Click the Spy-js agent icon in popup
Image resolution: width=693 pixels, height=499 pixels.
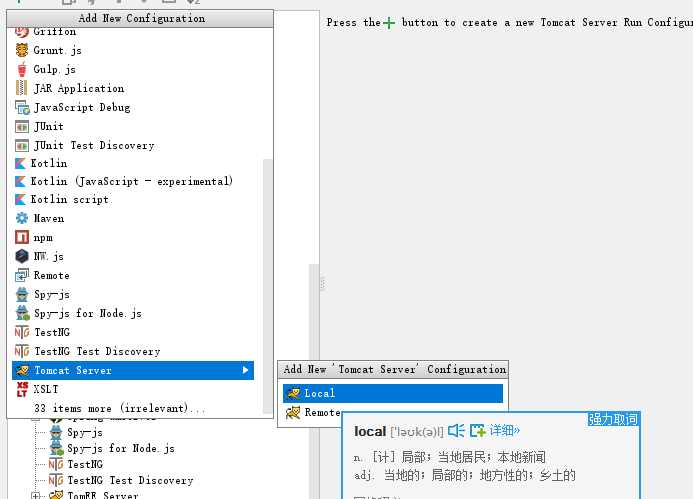click(22, 294)
